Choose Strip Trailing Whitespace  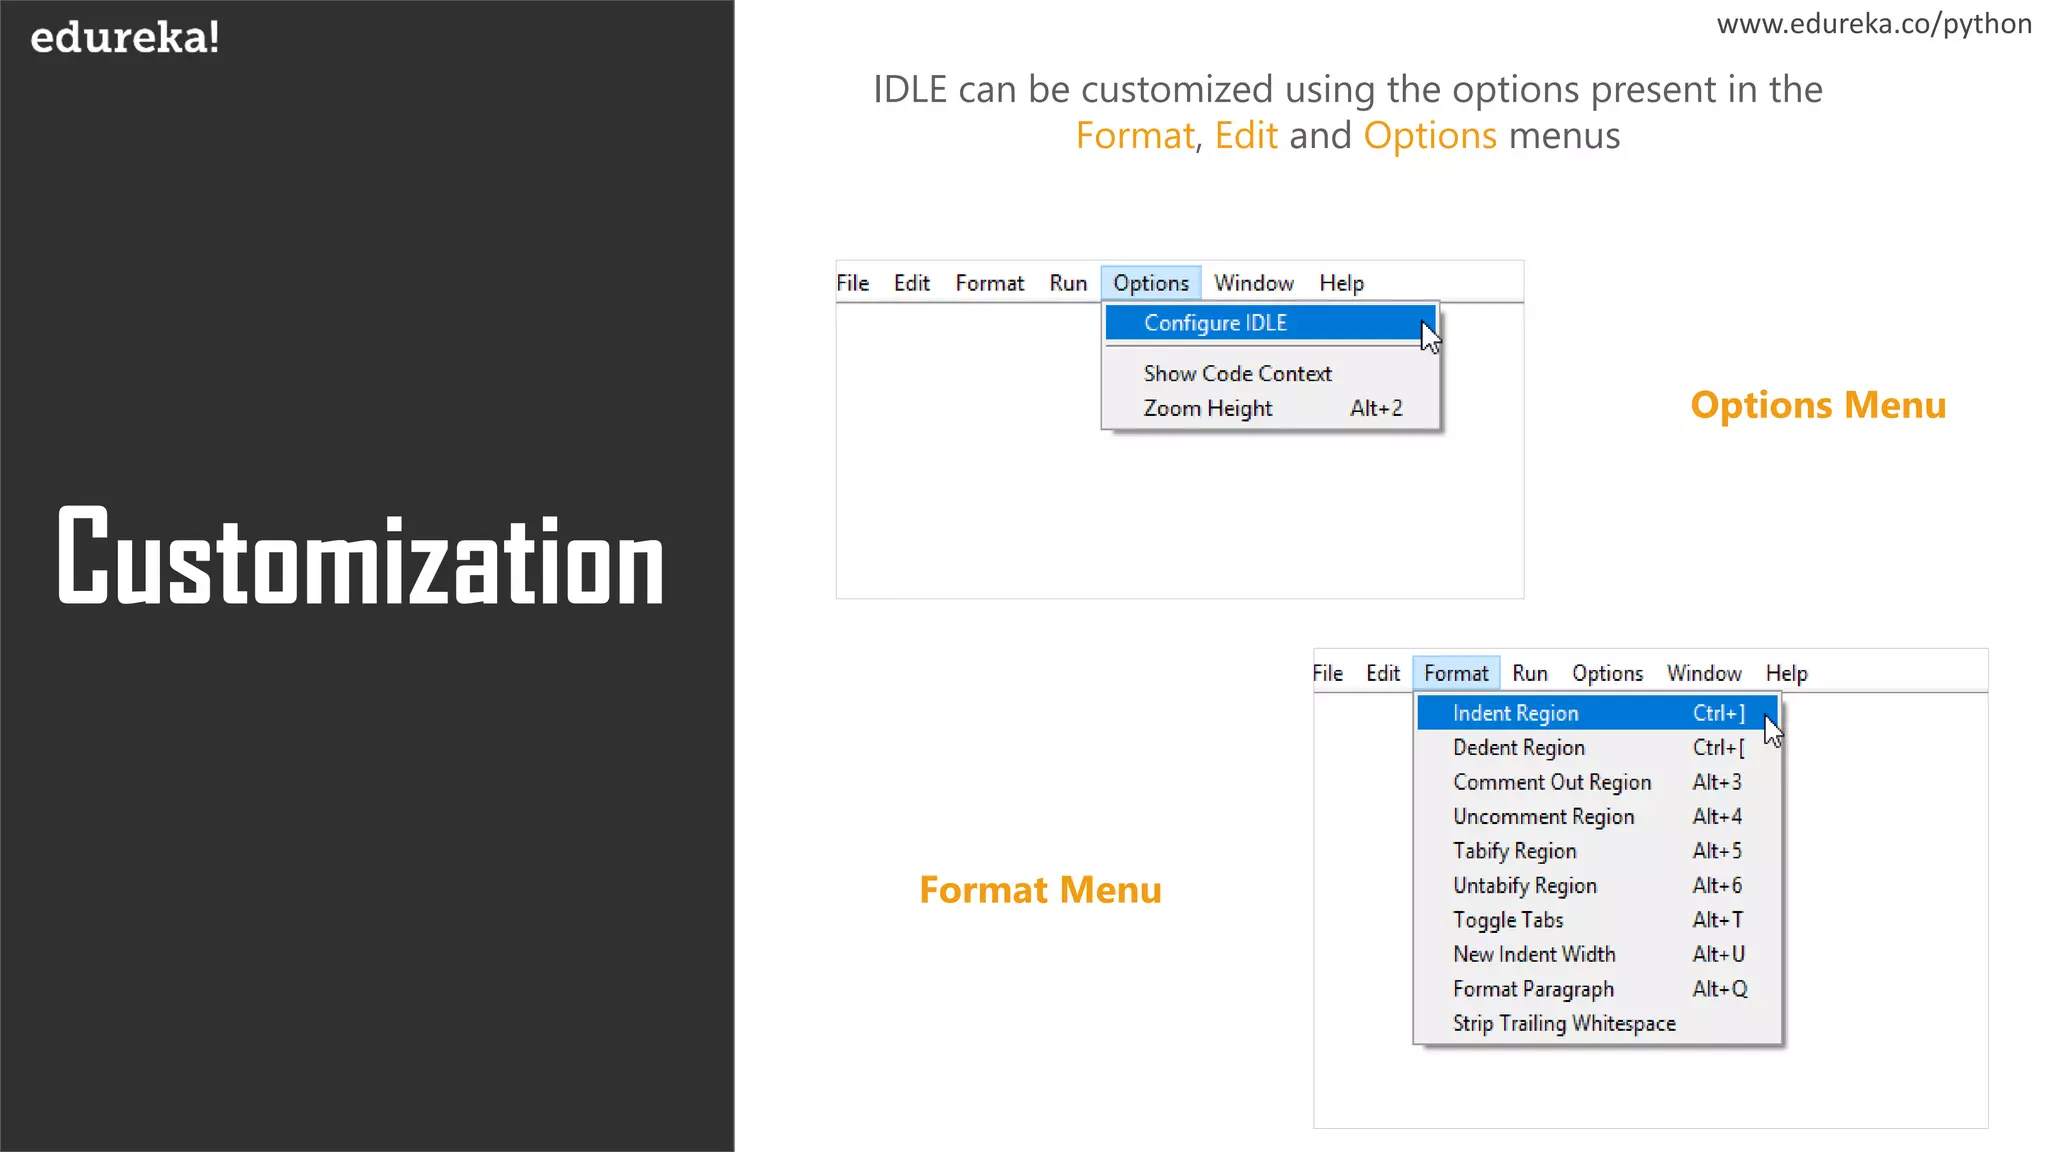pyautogui.click(x=1597, y=1023)
